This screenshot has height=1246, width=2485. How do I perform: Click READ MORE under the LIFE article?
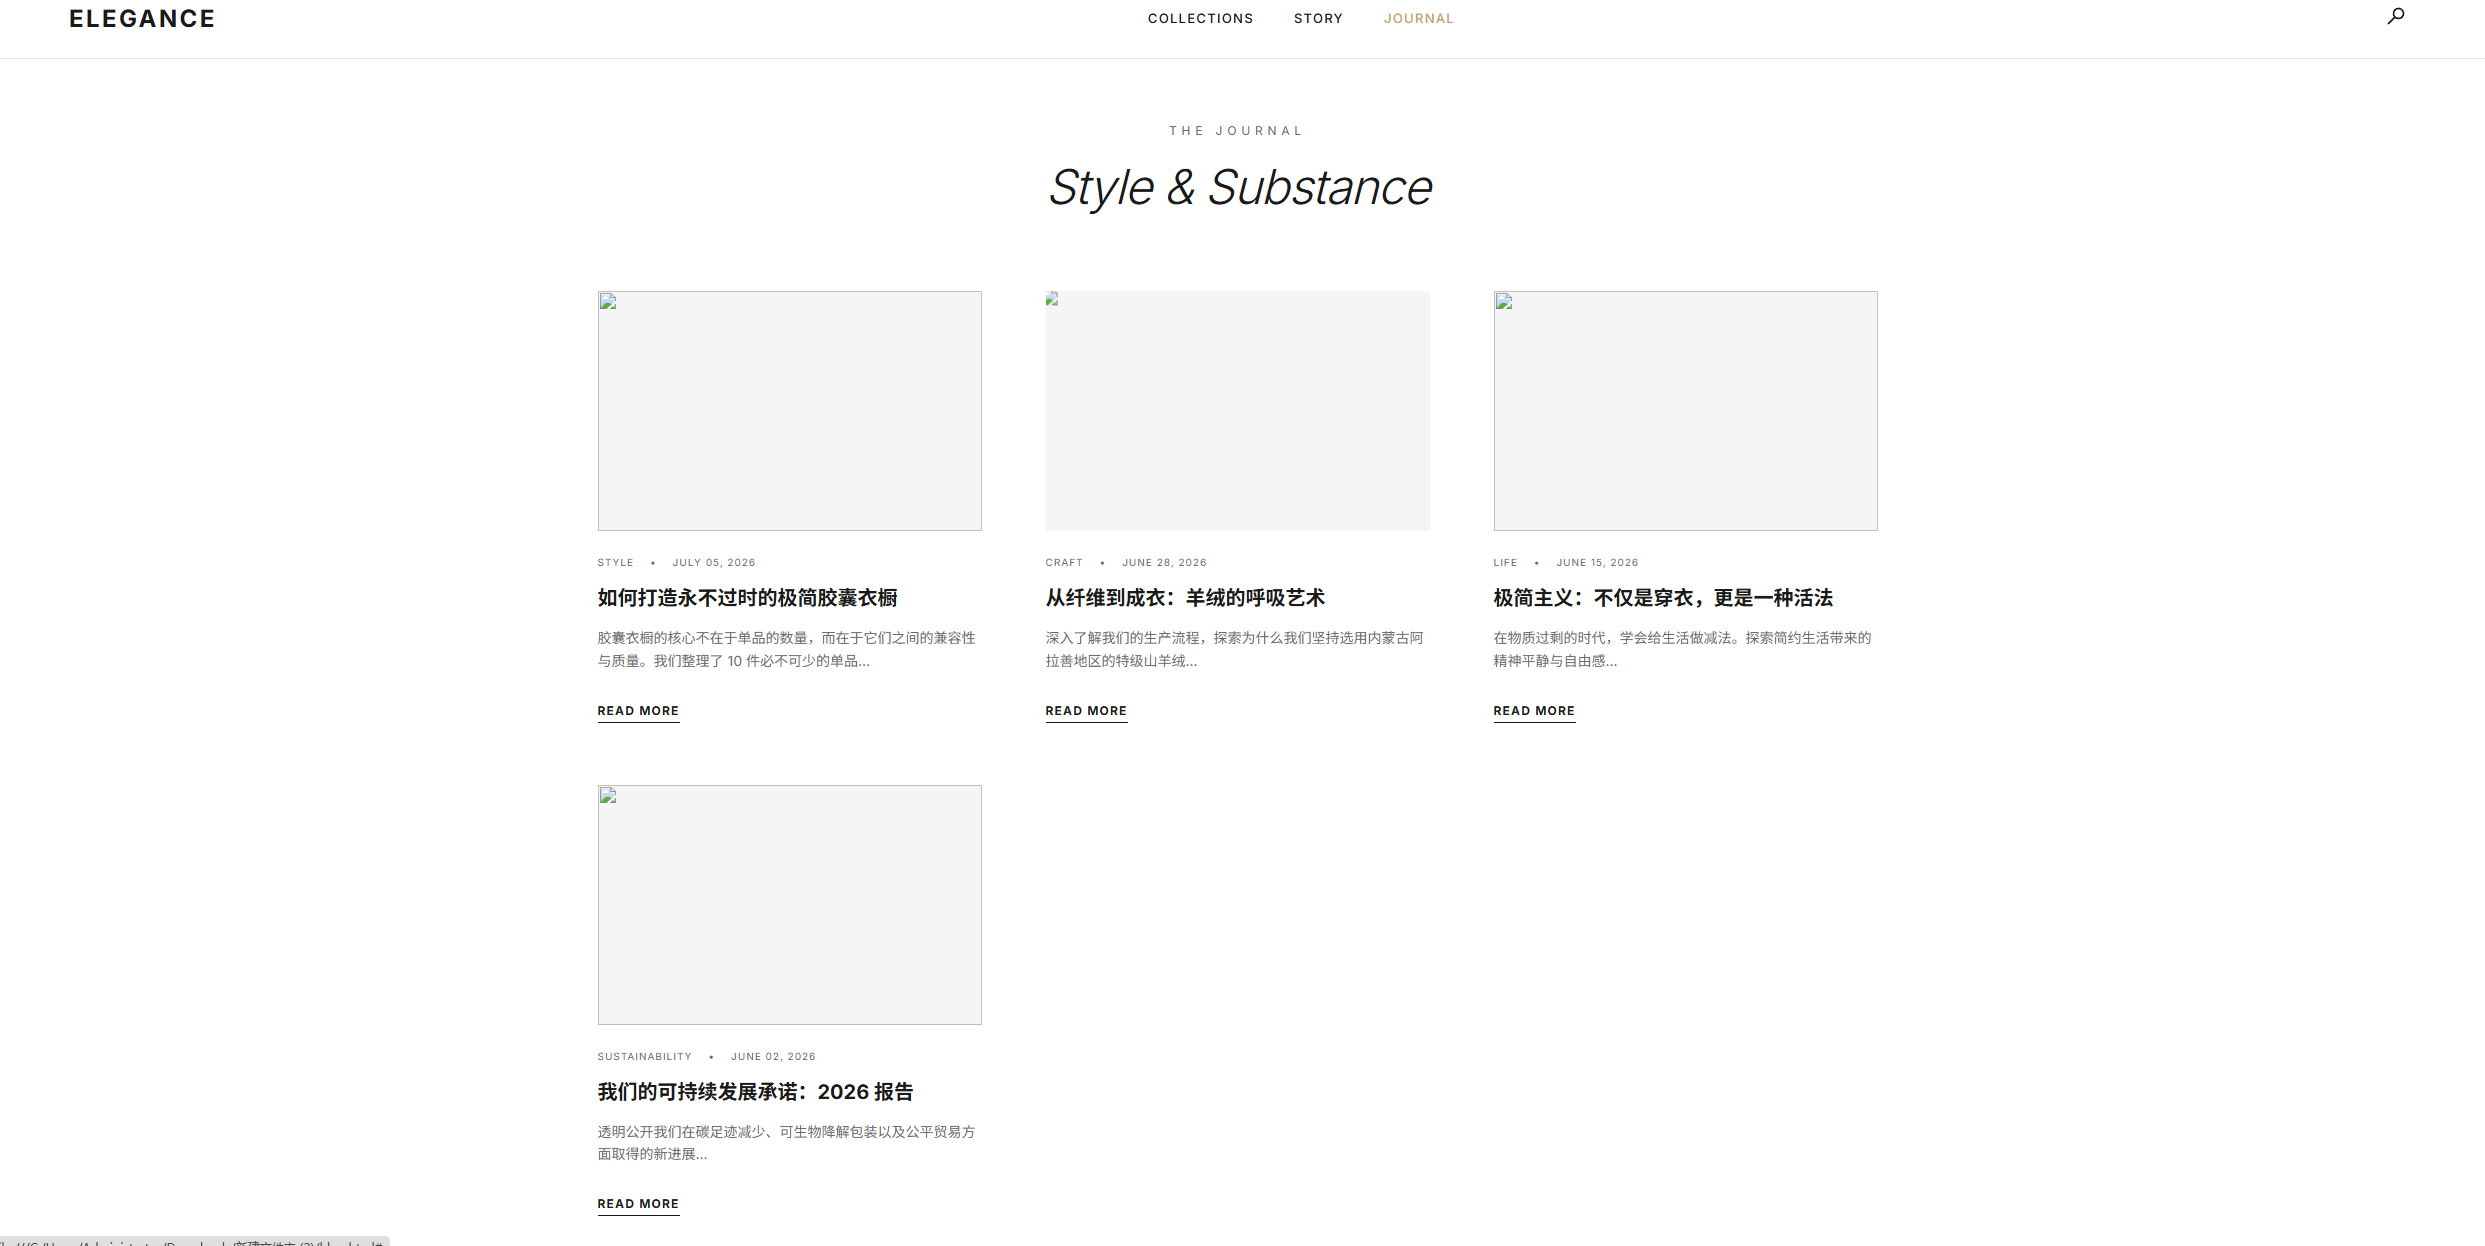point(1534,711)
